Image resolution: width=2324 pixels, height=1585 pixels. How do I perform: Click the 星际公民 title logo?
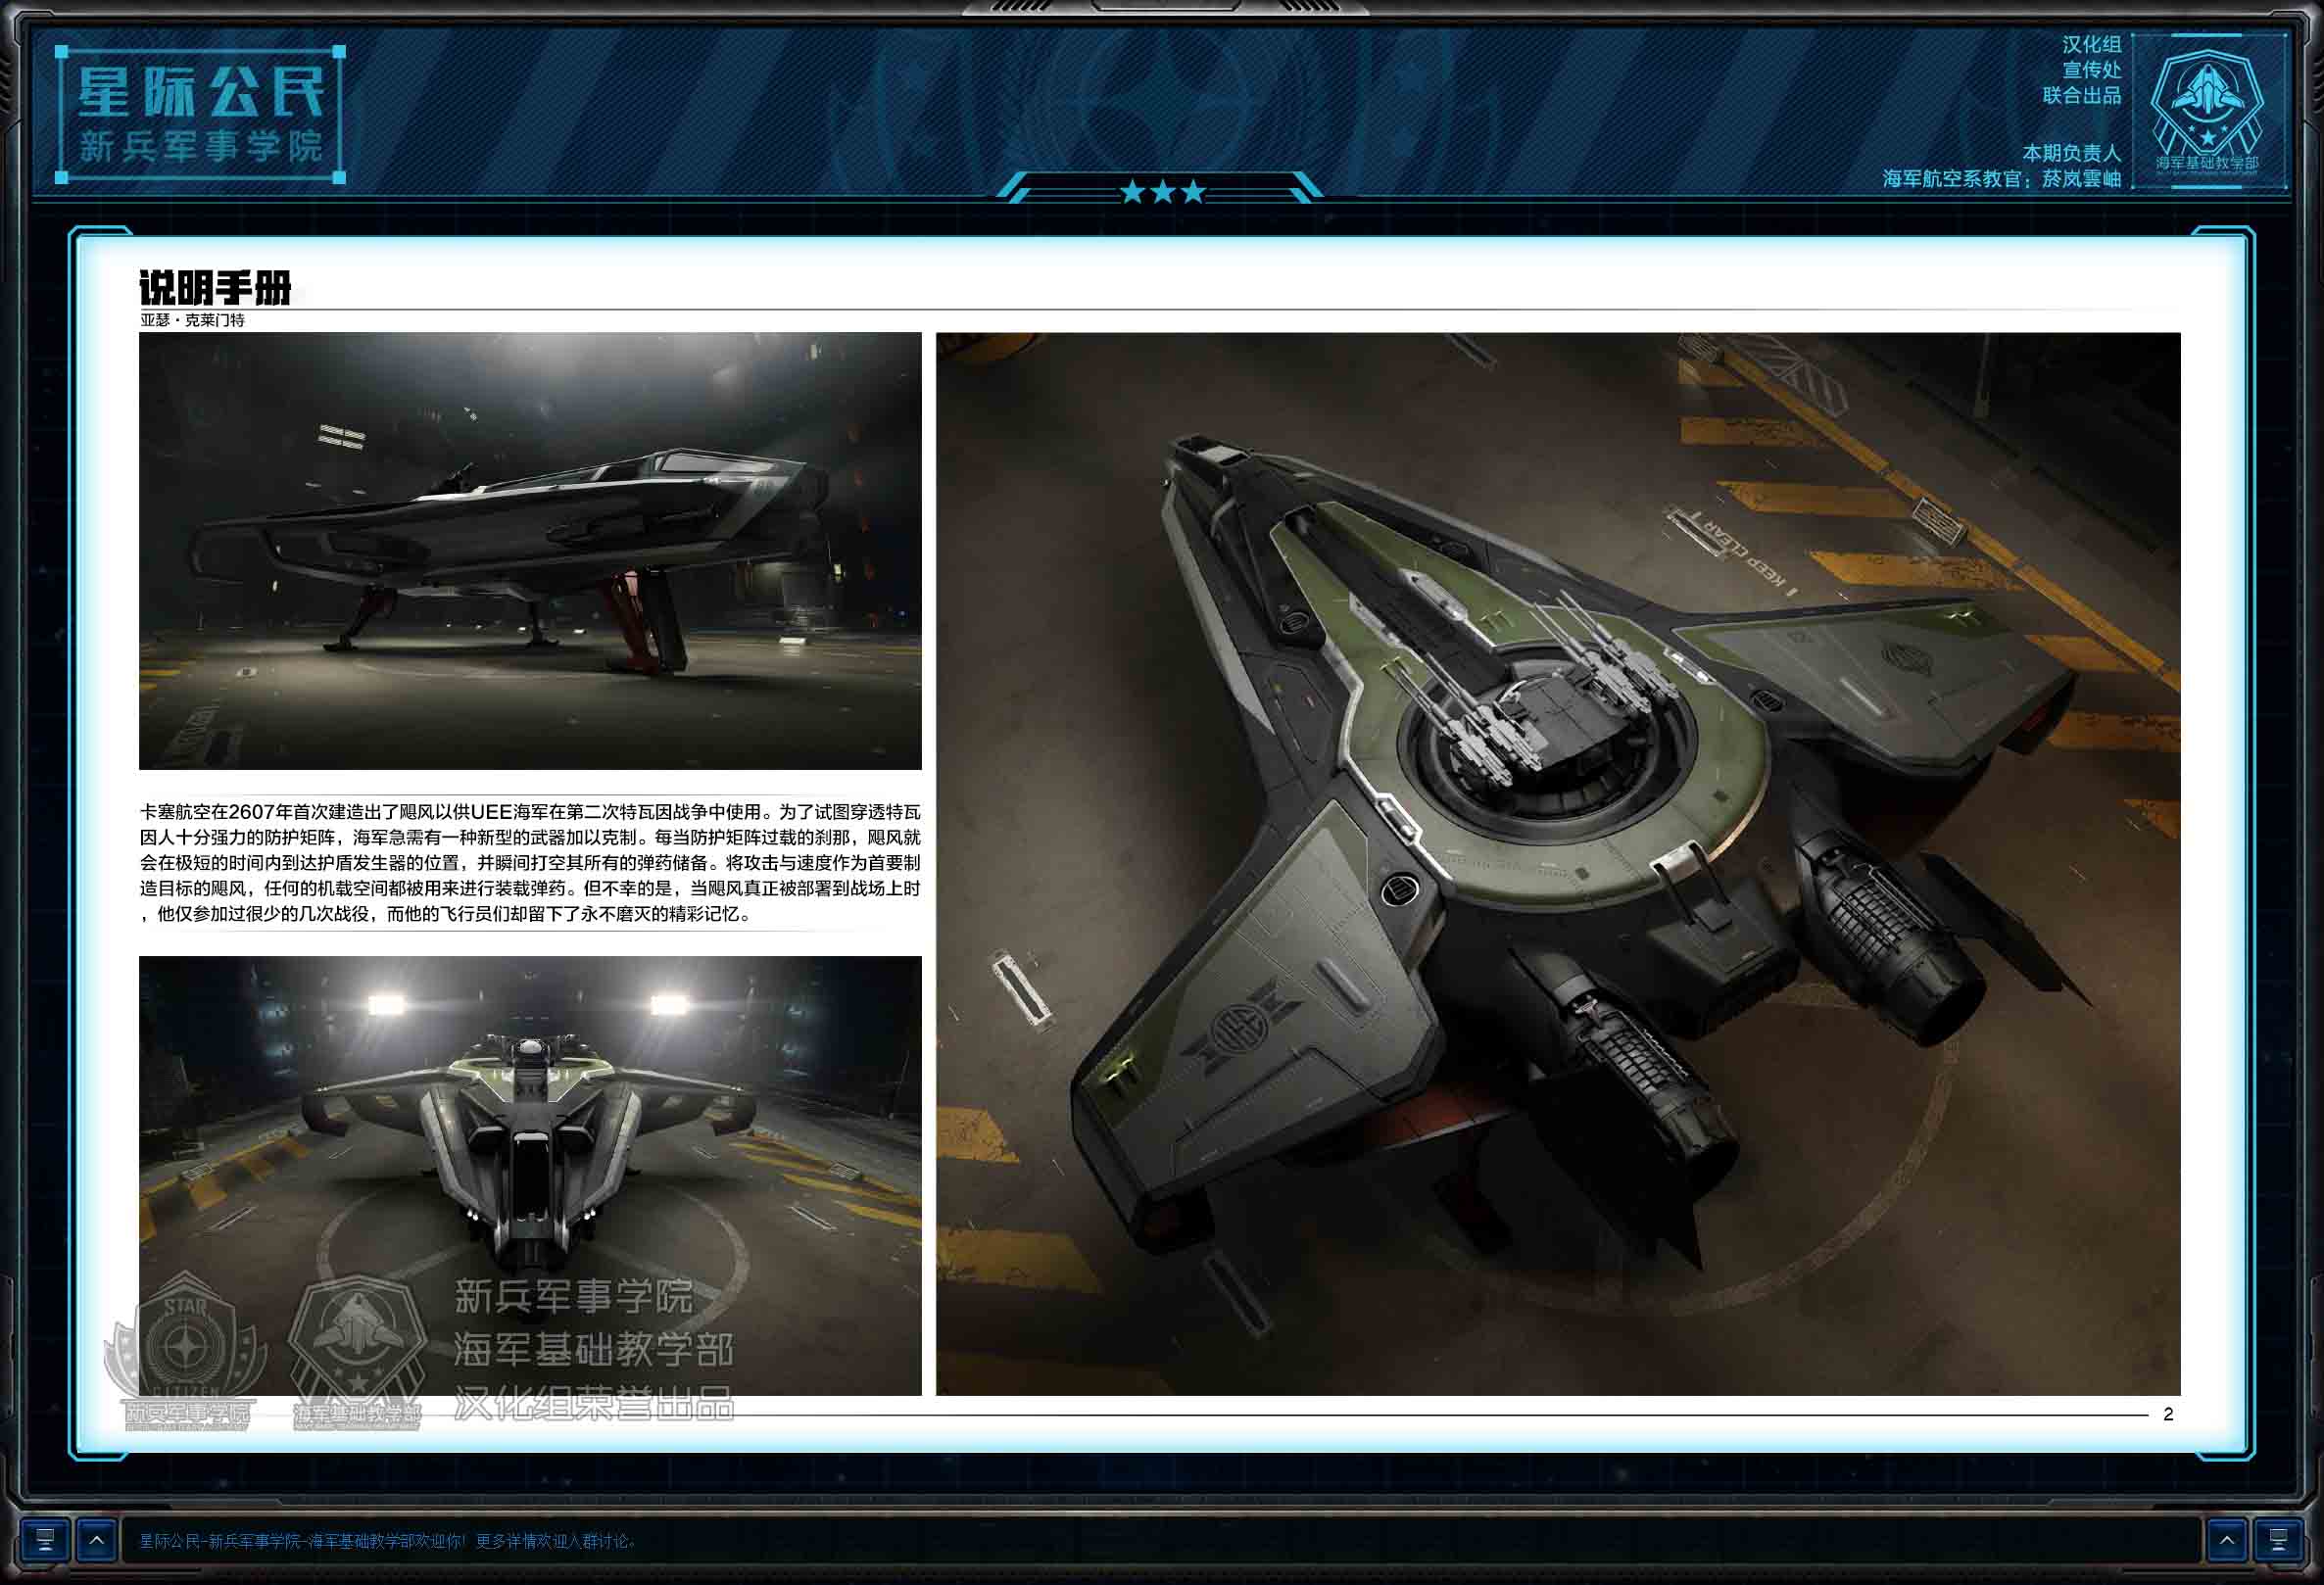click(201, 93)
